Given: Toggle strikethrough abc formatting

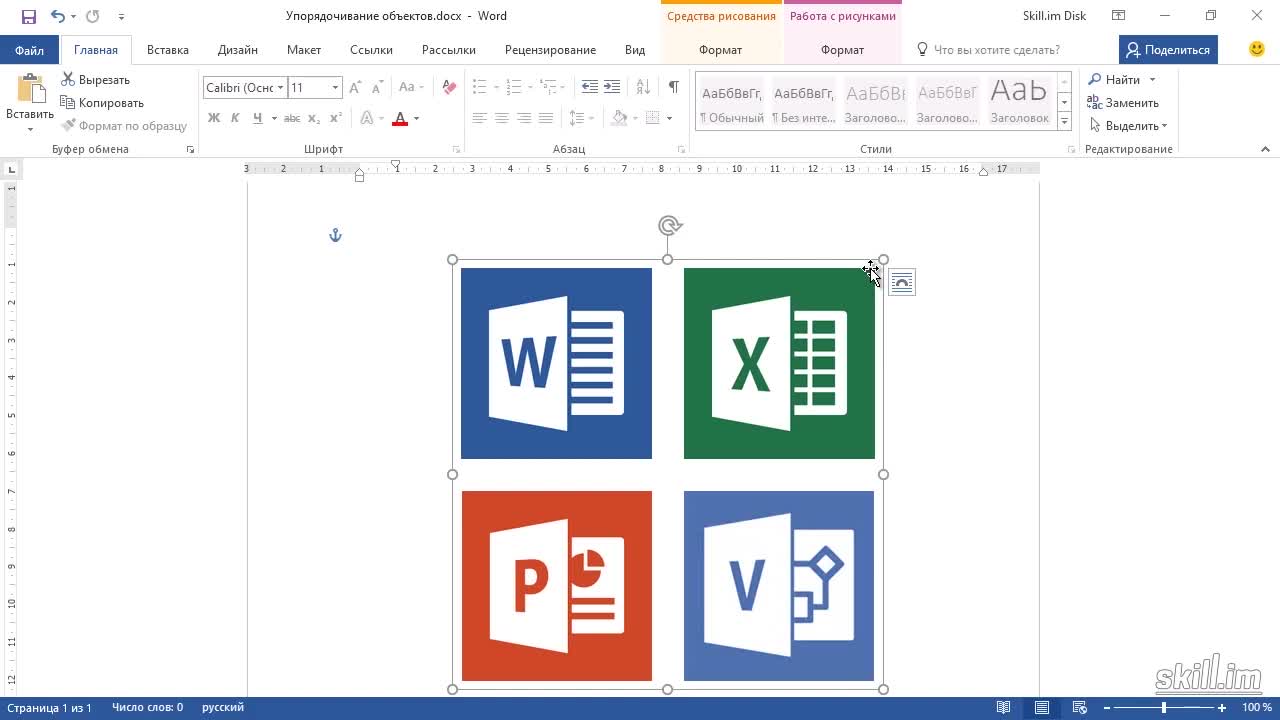Looking at the screenshot, I should pyautogui.click(x=292, y=118).
